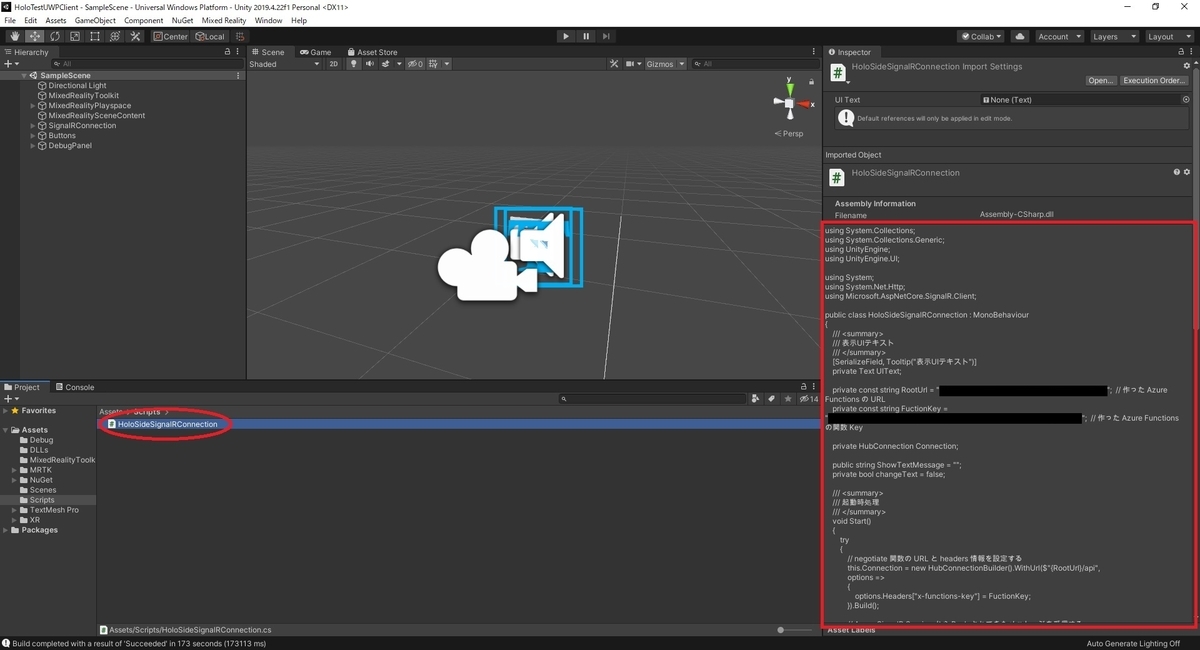Open the Gizmos dropdown

(666, 64)
